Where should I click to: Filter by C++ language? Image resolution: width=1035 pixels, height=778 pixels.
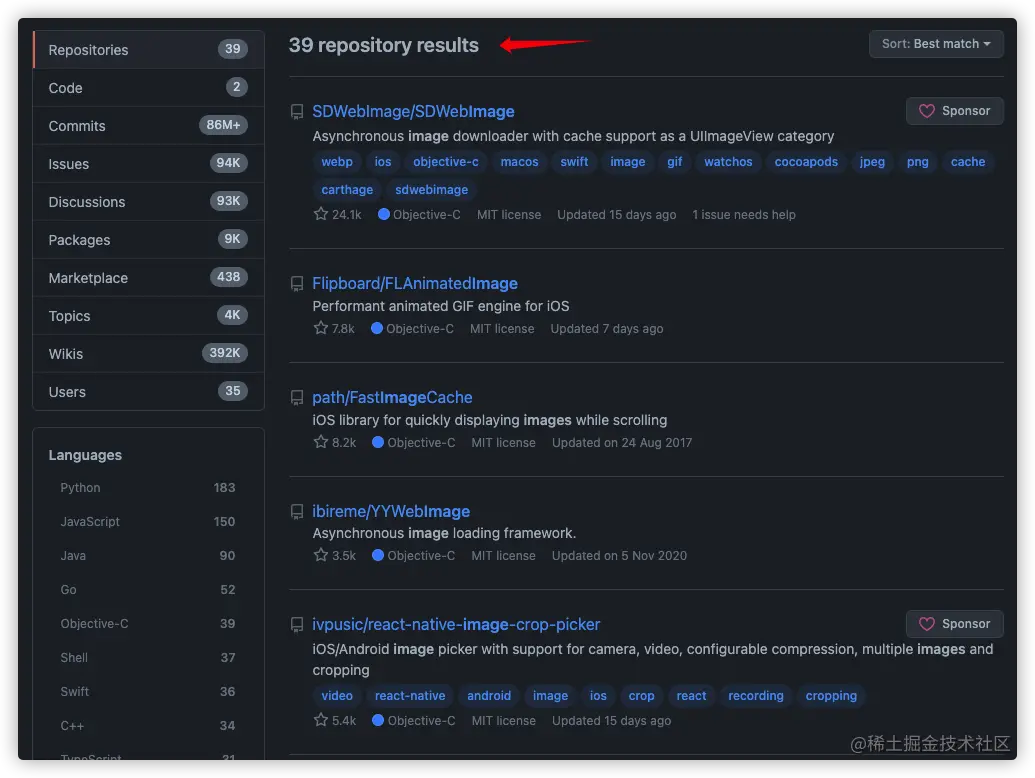pos(148,725)
